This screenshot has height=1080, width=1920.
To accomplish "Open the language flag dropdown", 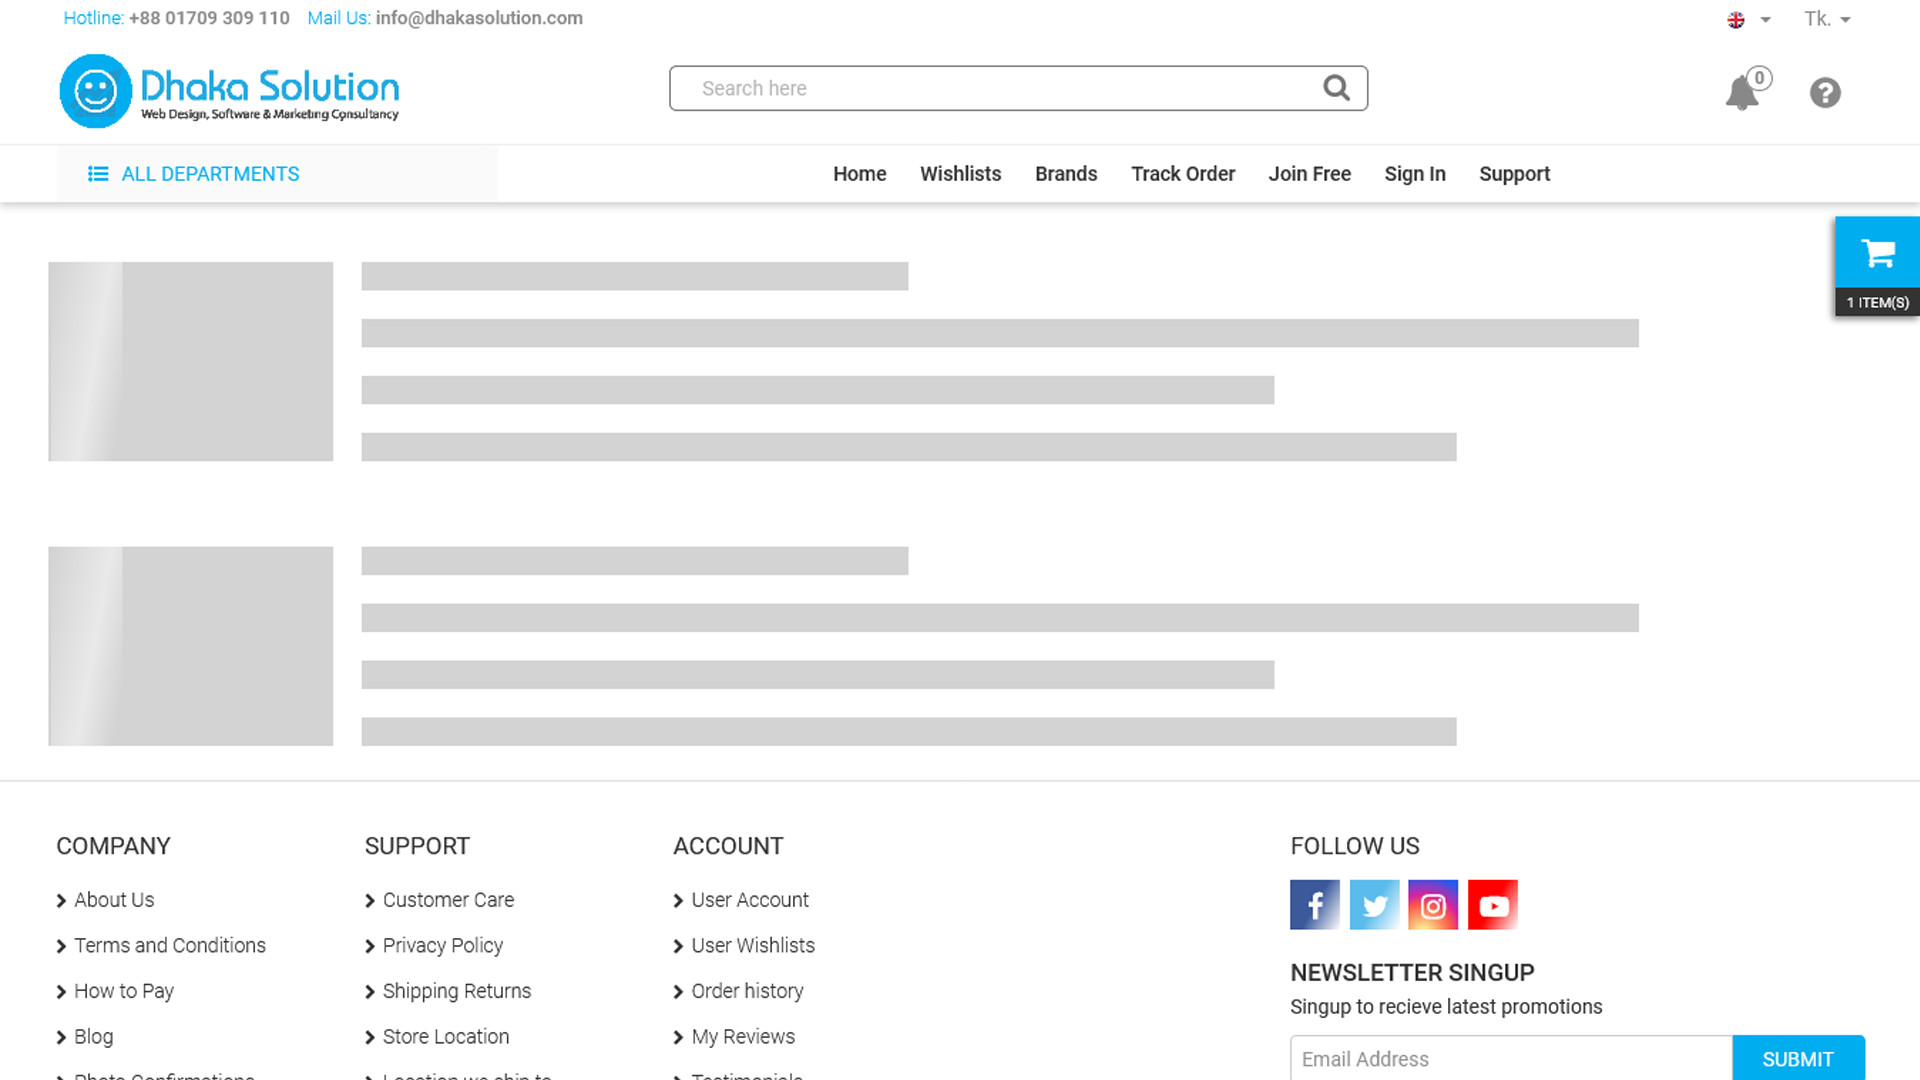I will point(1749,19).
